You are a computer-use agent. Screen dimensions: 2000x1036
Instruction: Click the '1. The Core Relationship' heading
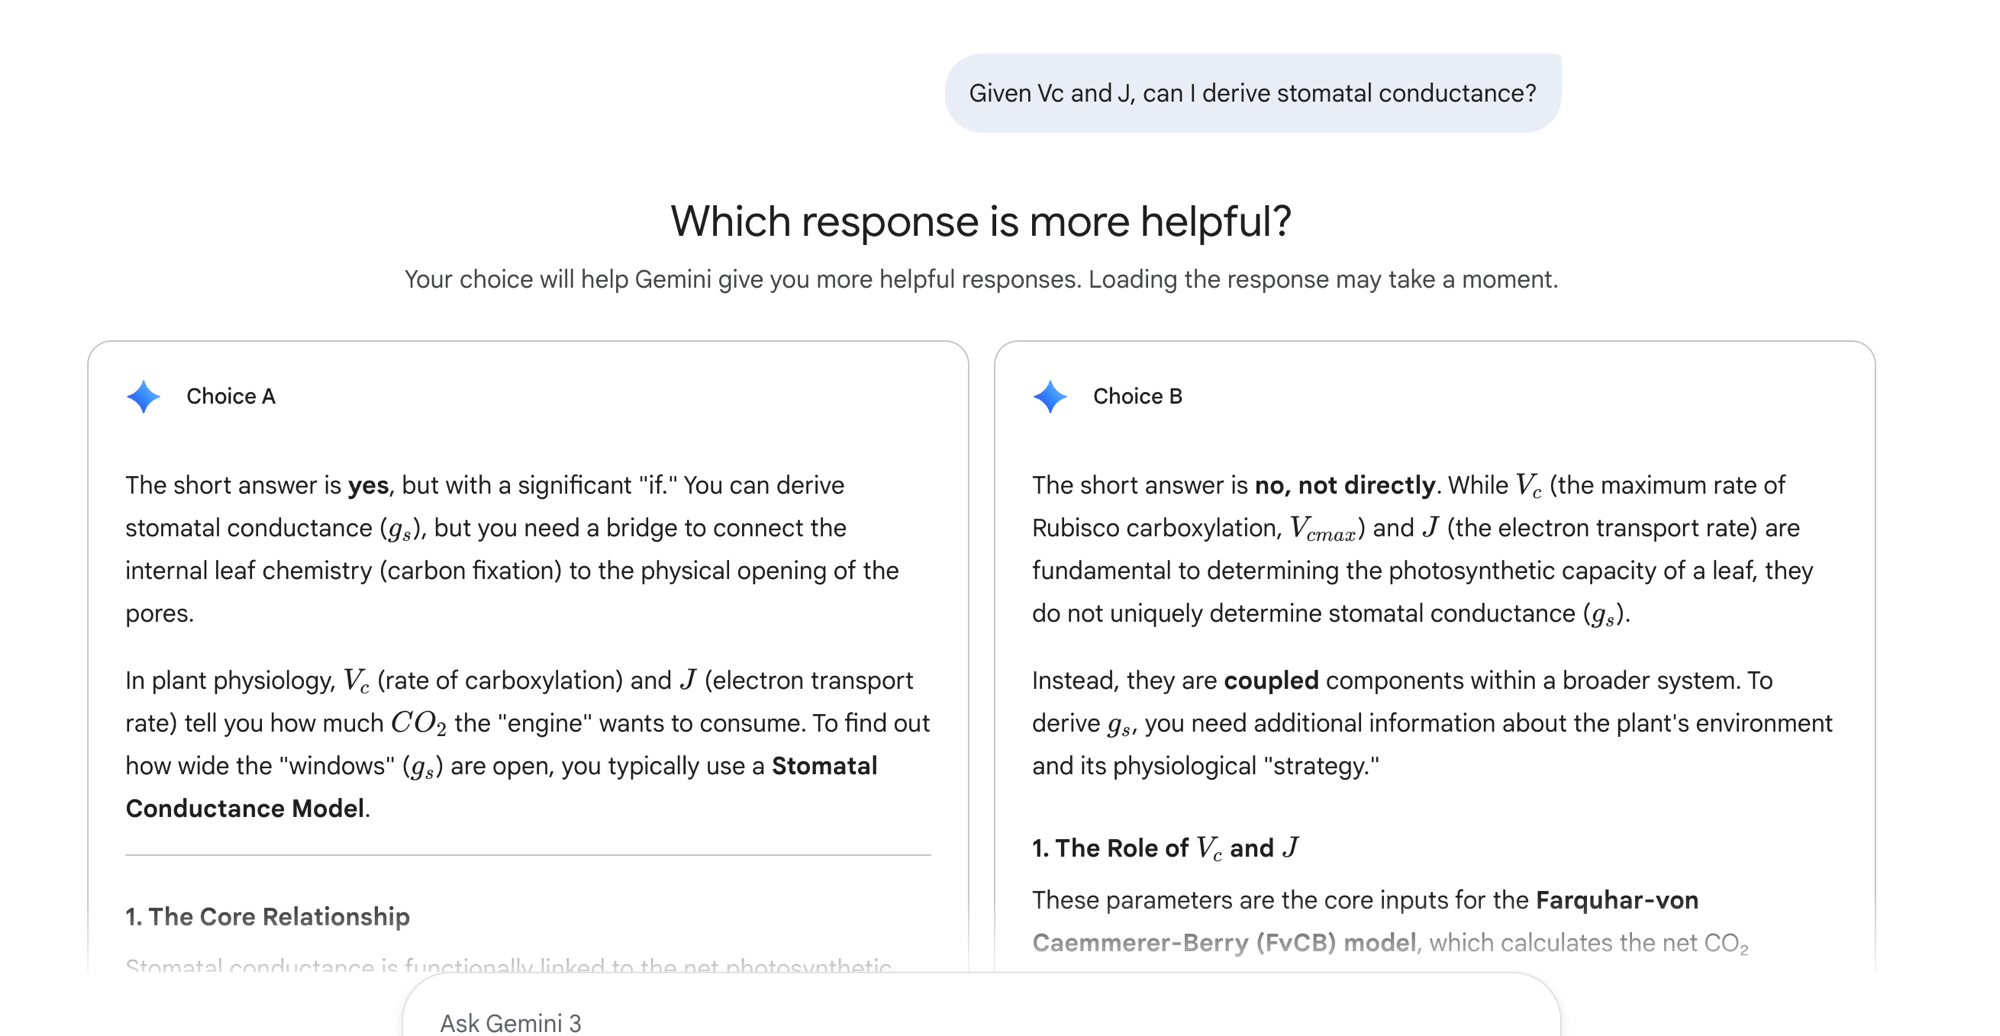coord(267,917)
